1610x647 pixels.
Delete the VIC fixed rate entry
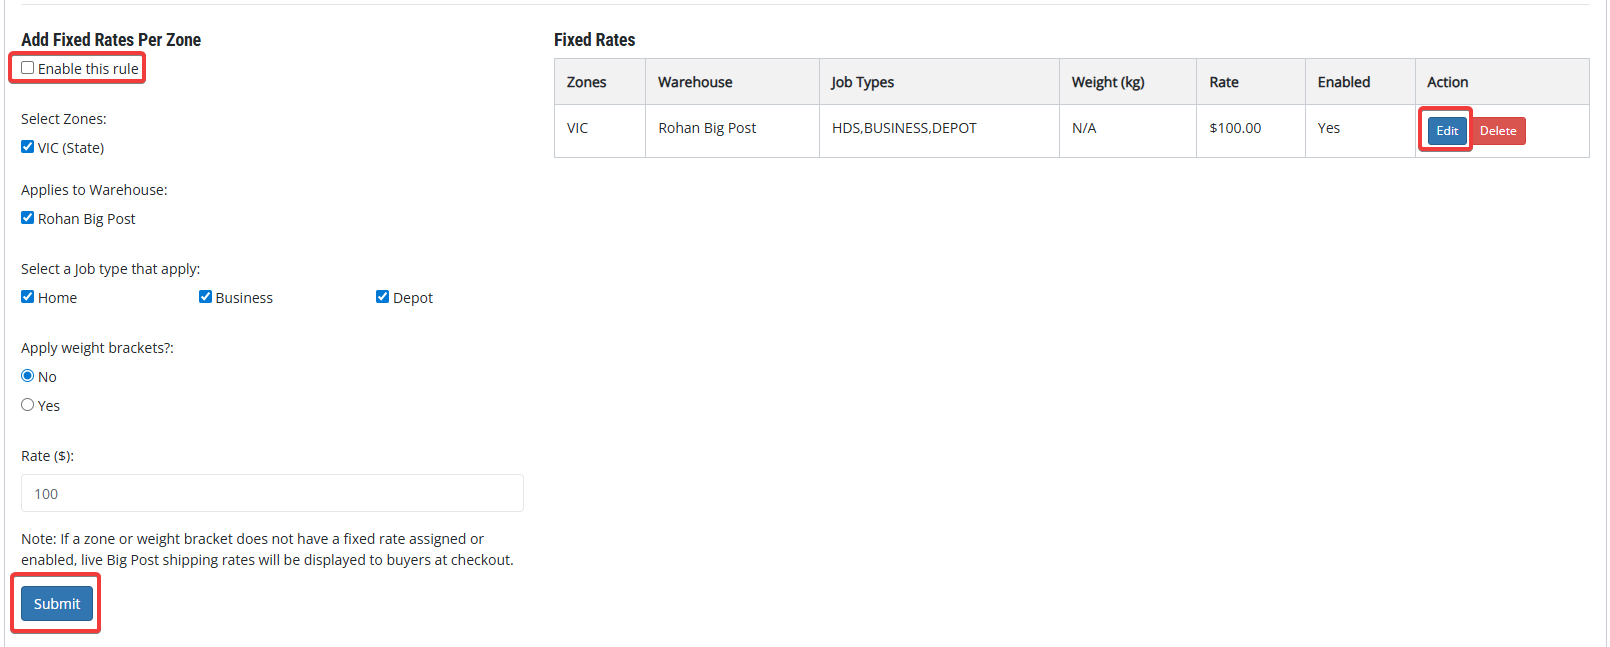coord(1498,131)
